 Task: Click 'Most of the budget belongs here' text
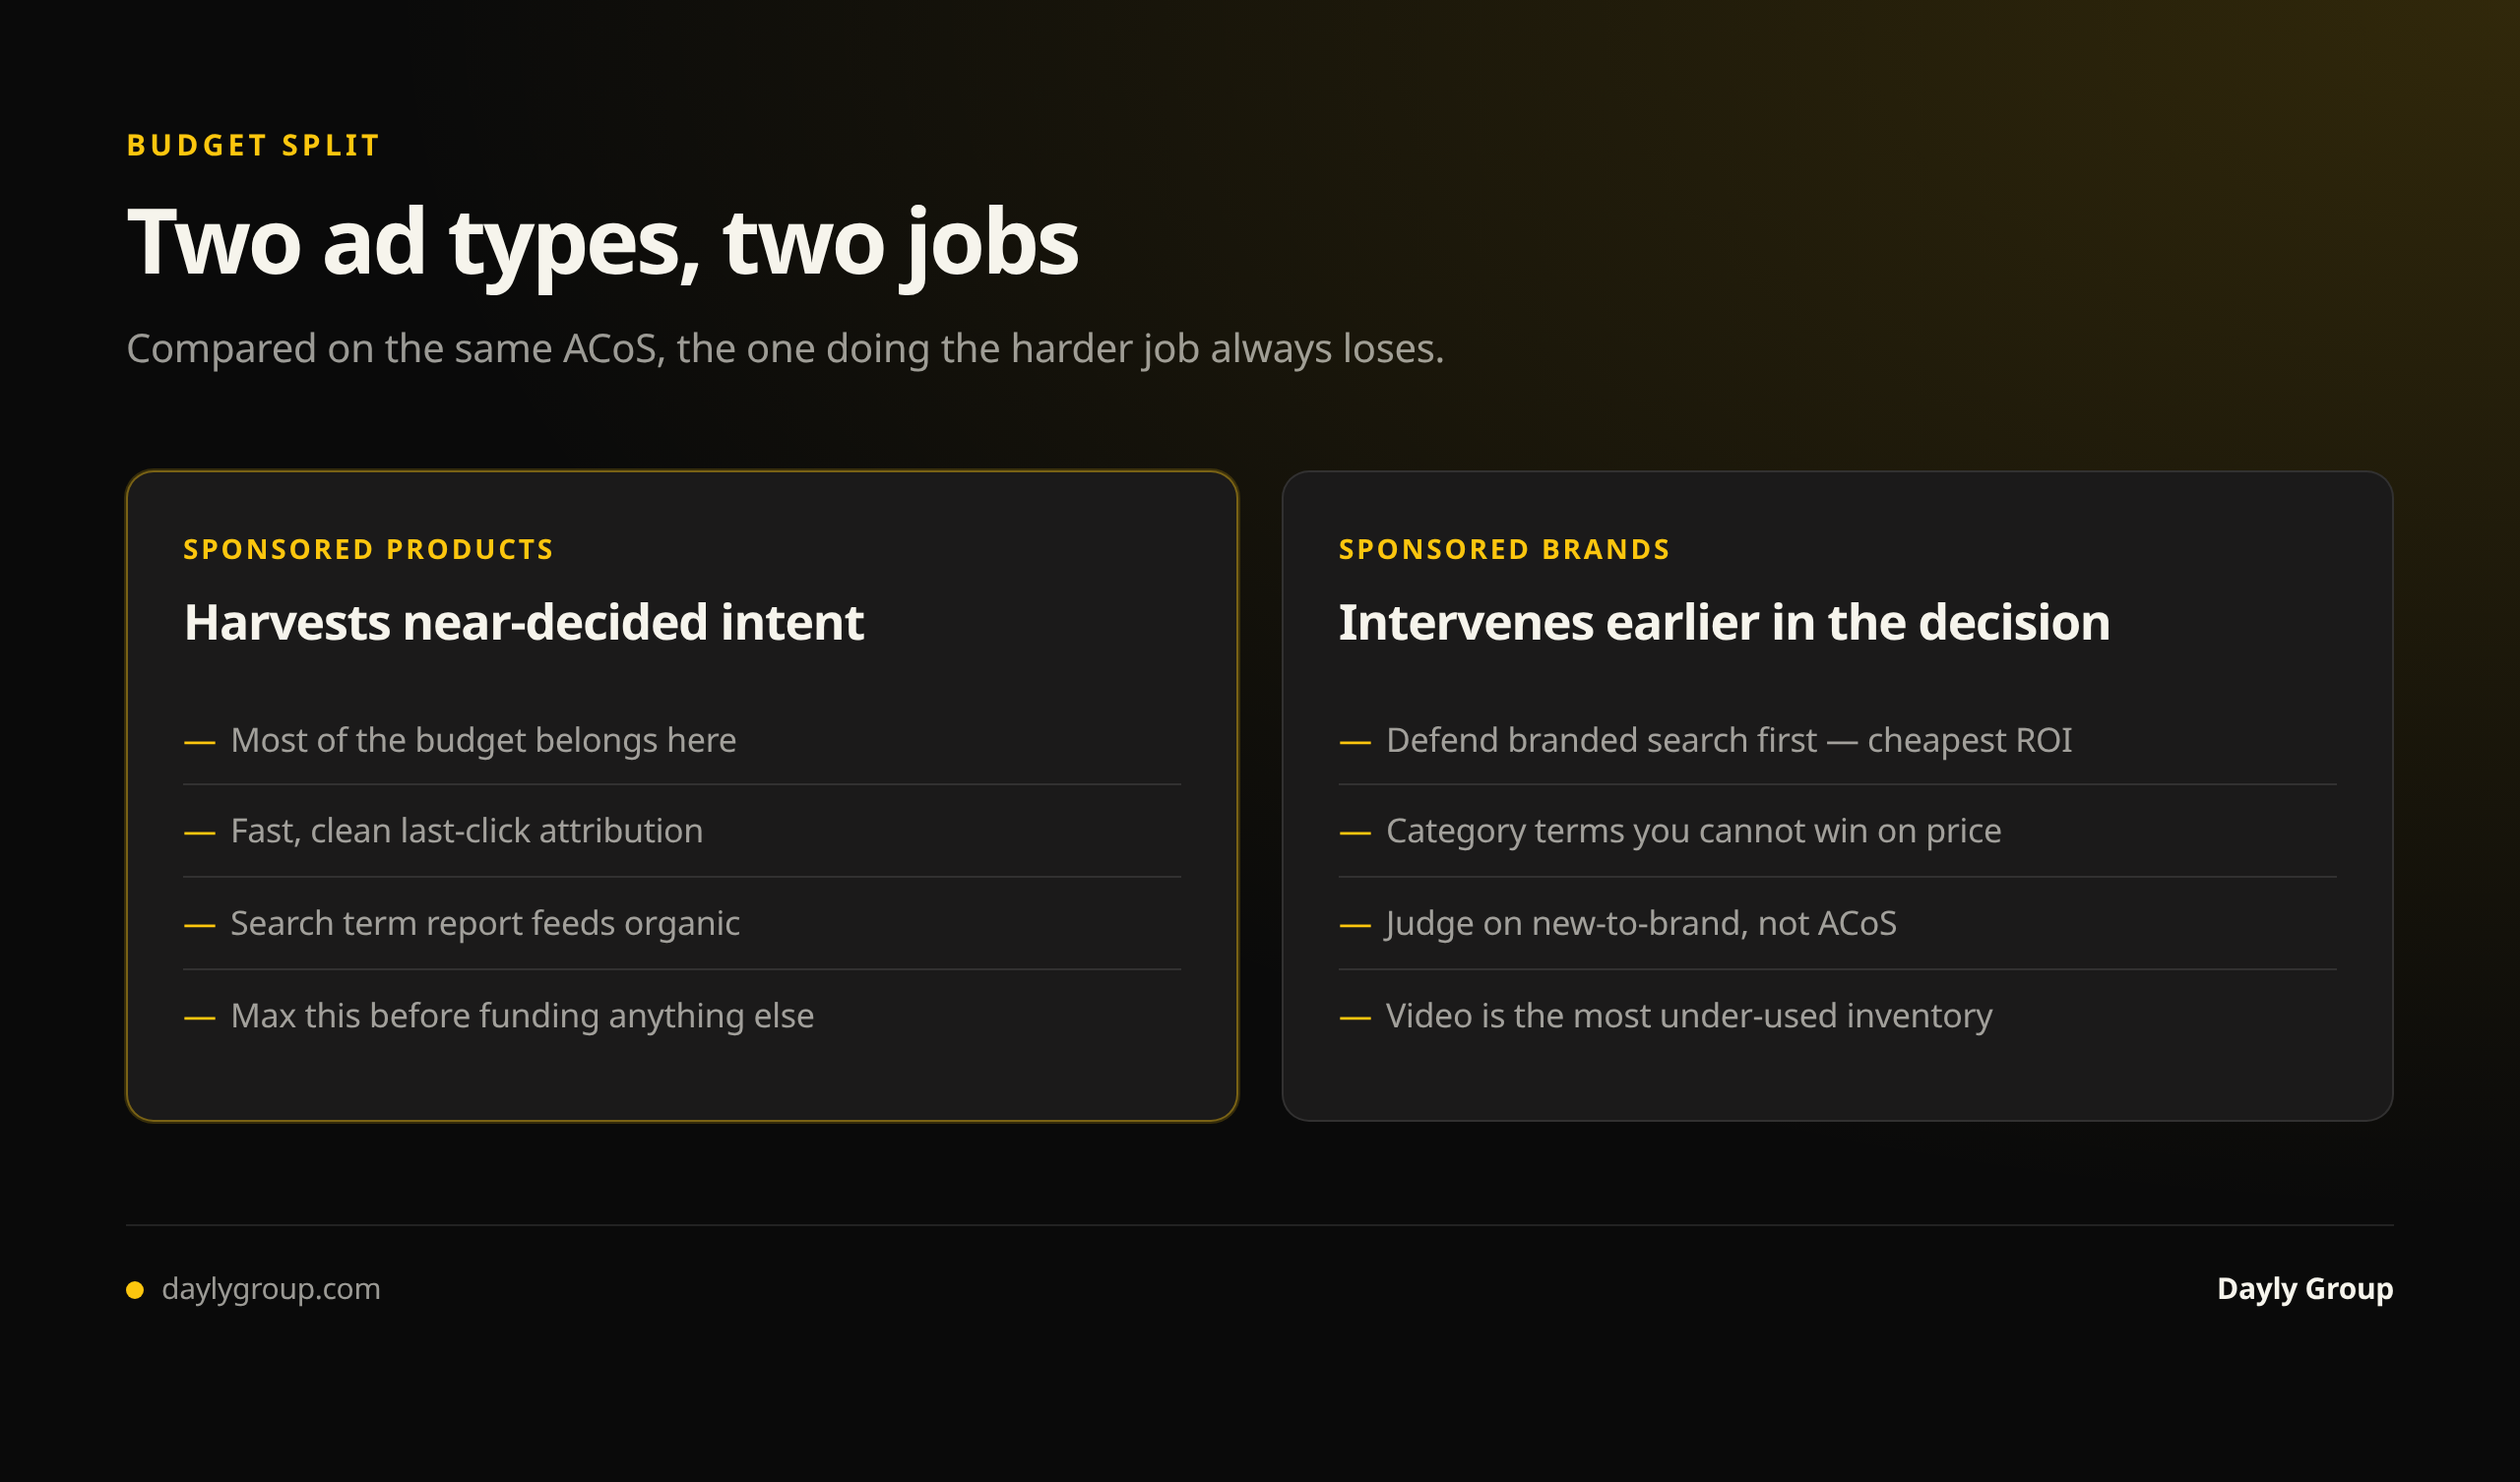pos(483,741)
